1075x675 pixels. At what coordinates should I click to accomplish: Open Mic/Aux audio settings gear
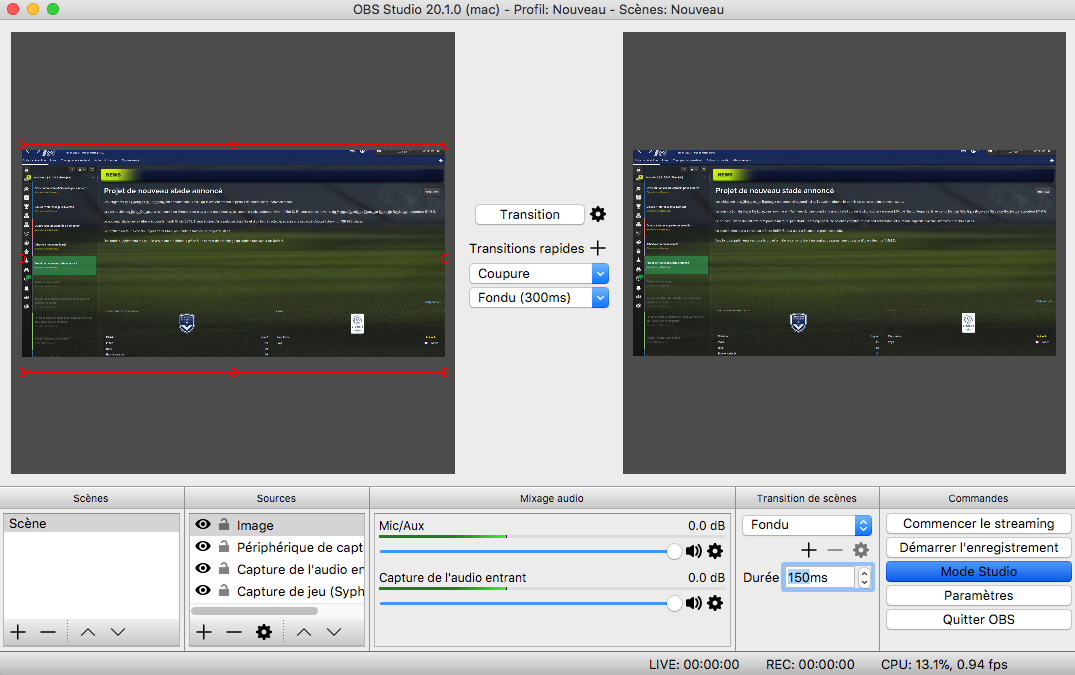pos(715,551)
